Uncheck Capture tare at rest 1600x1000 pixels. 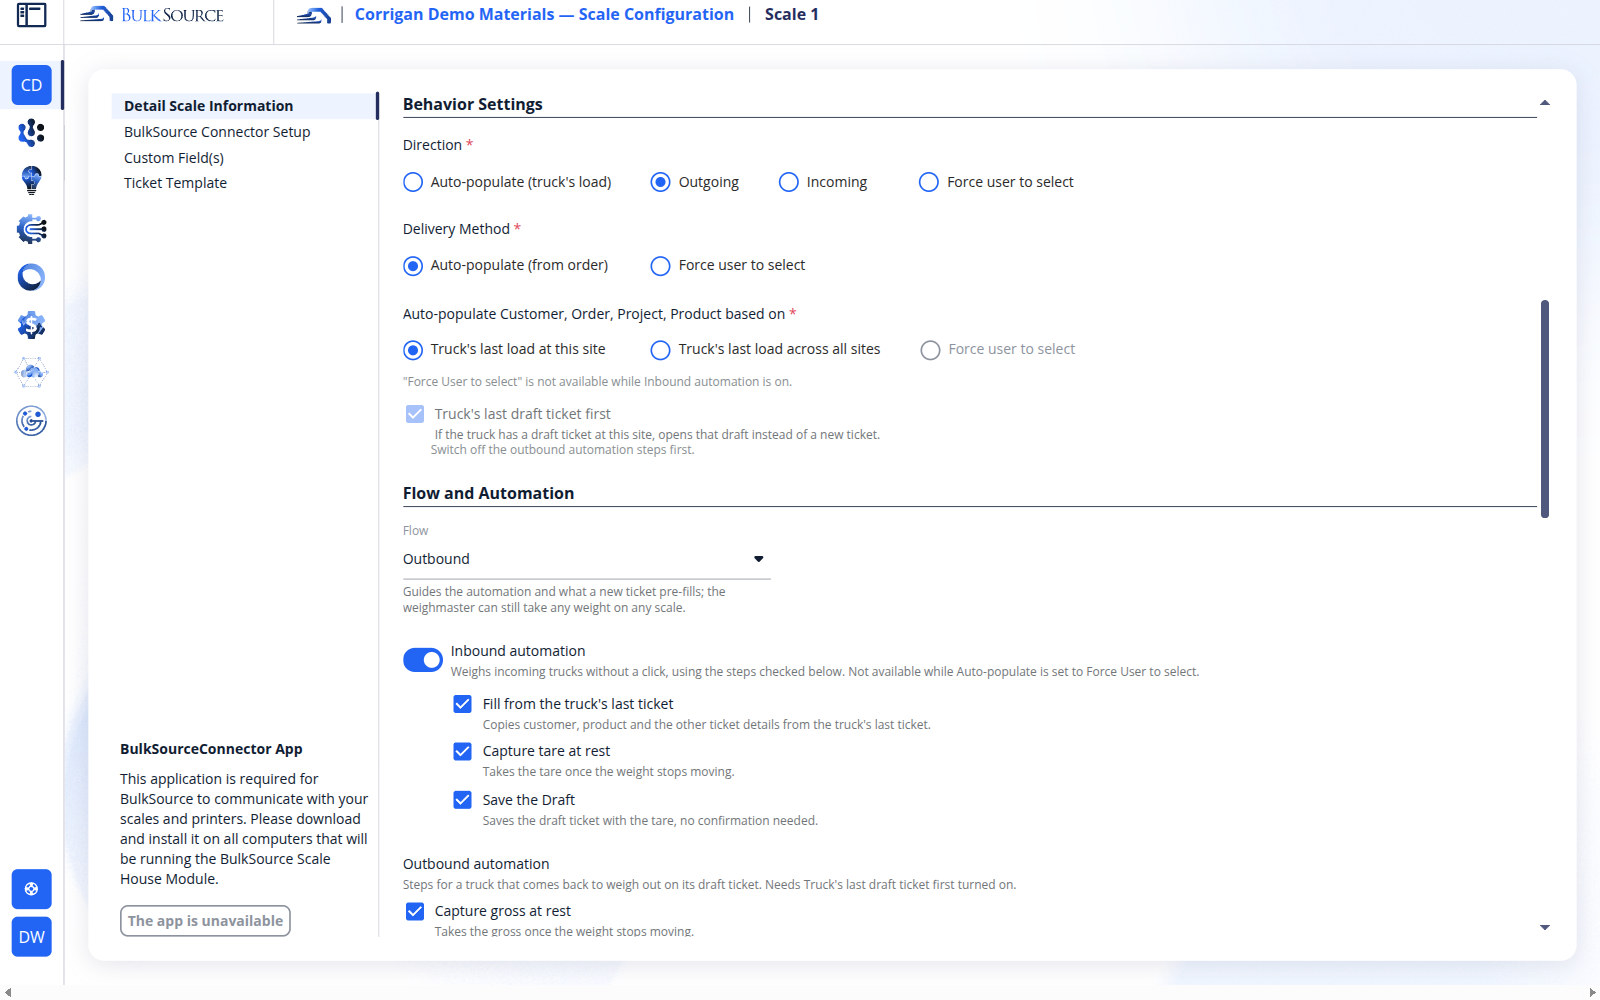(x=462, y=751)
